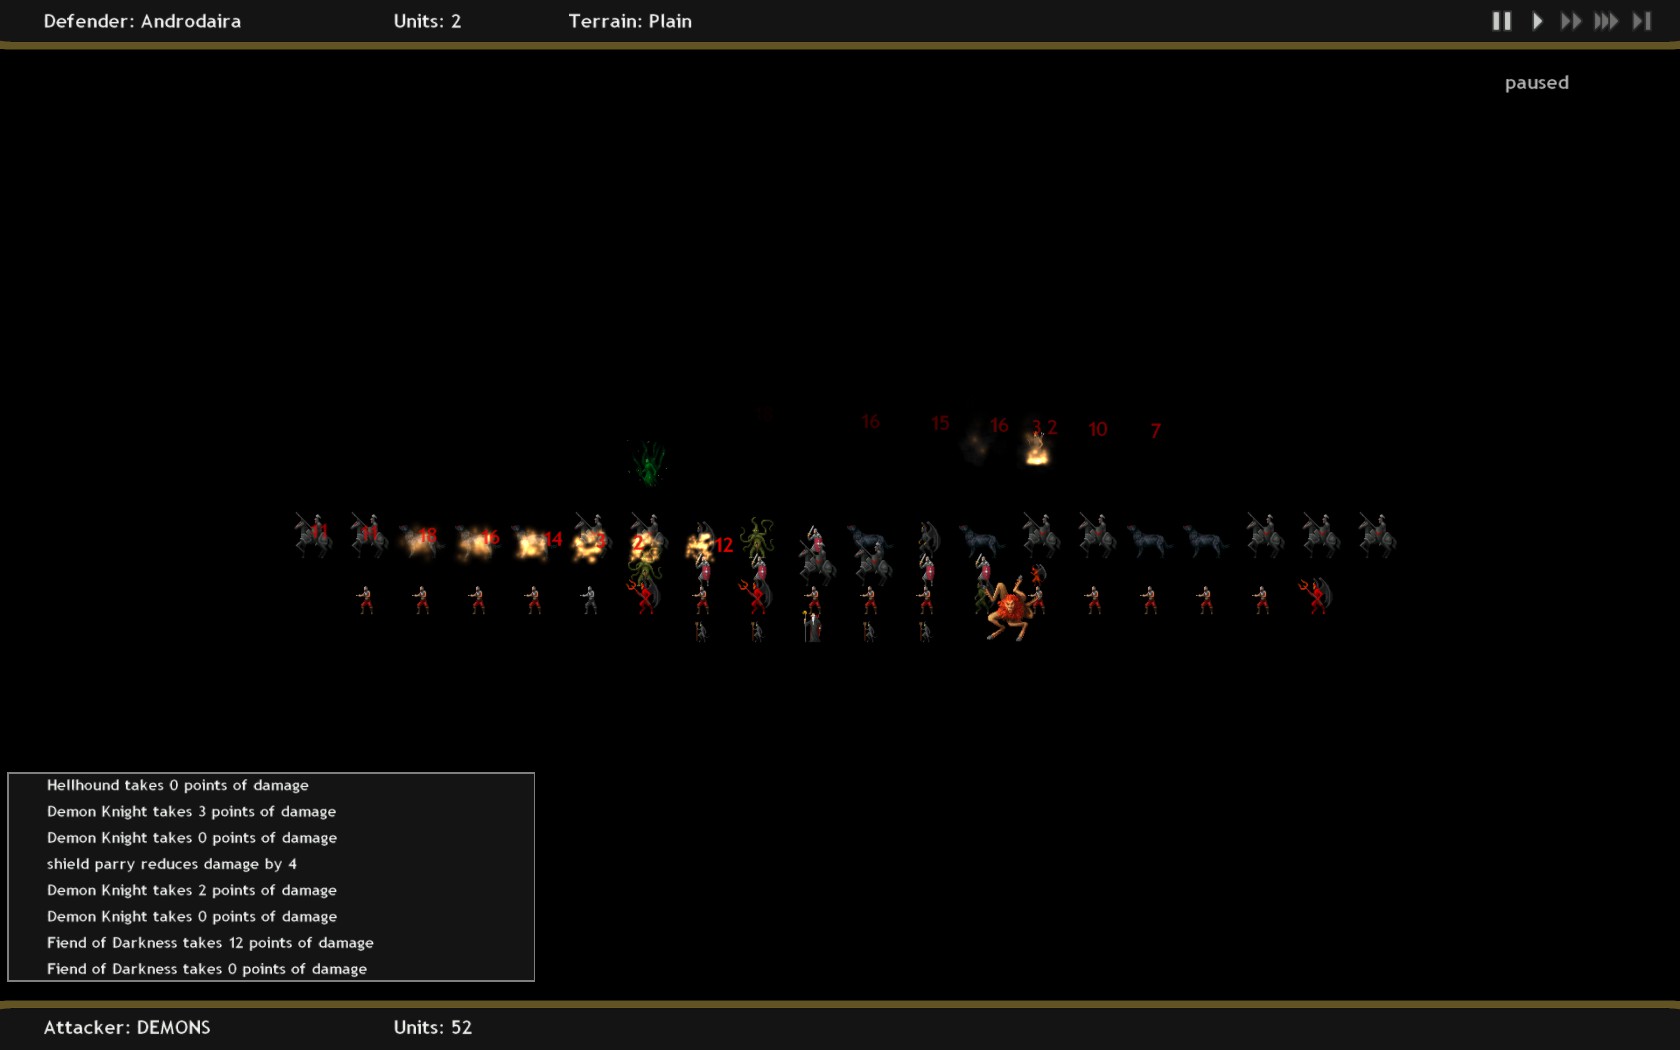Click the grey-robed wizard holding a staff
This screenshot has height=1050, width=1680.
click(x=813, y=626)
